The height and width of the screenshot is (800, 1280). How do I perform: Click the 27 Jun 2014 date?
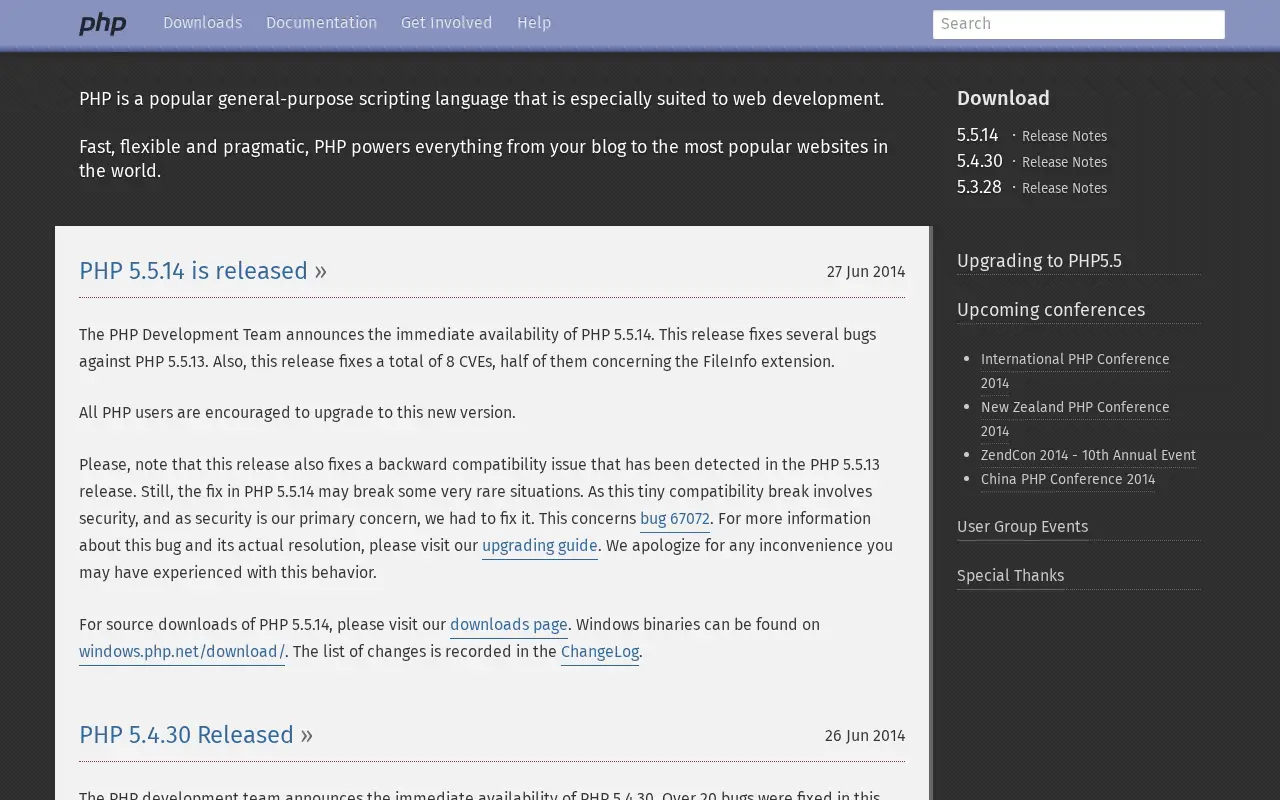(866, 272)
